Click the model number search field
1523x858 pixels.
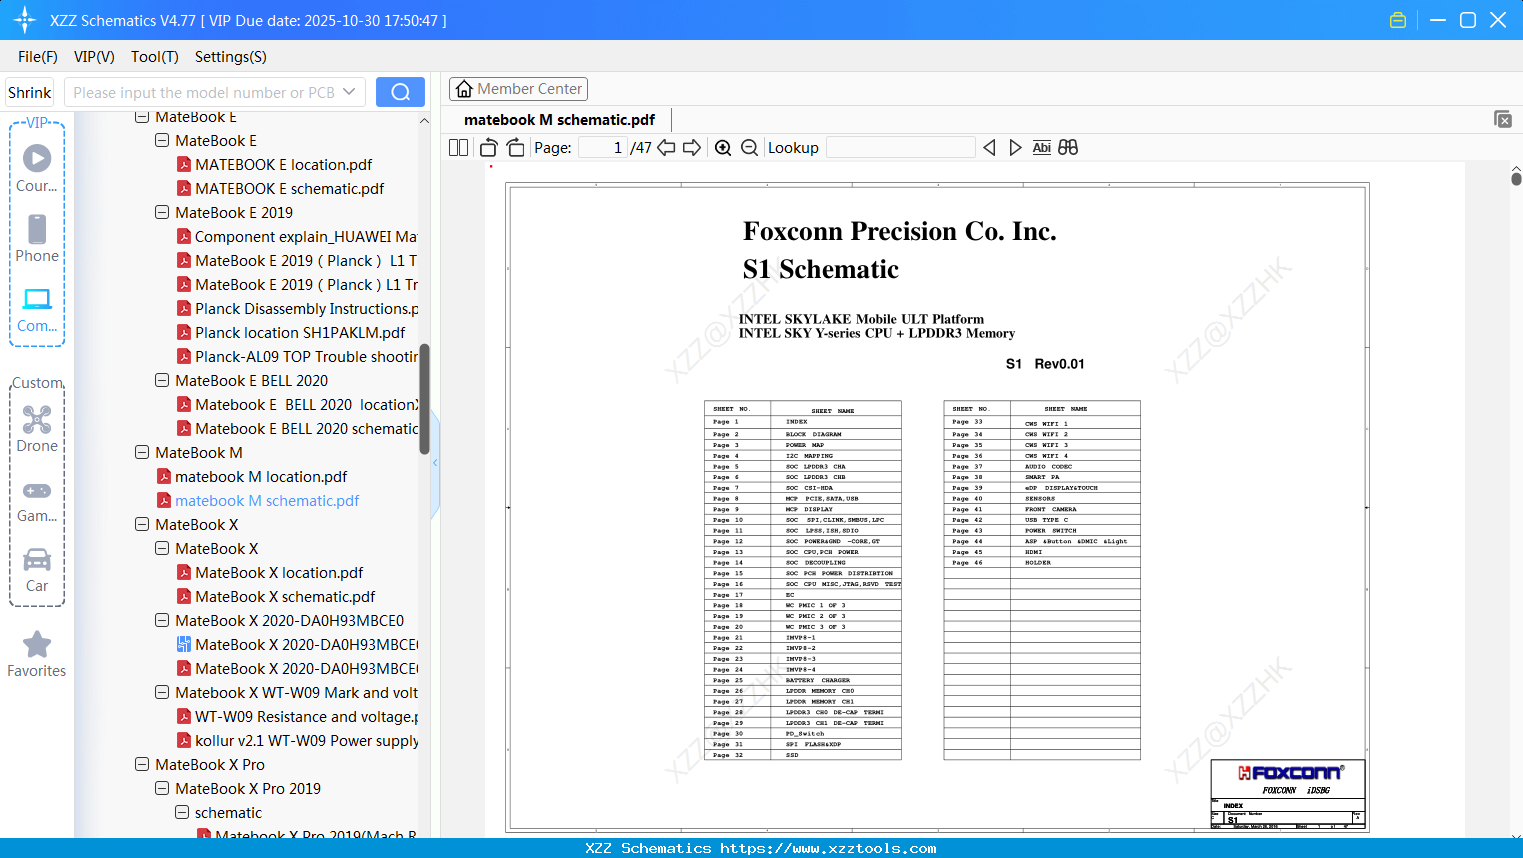click(x=204, y=92)
